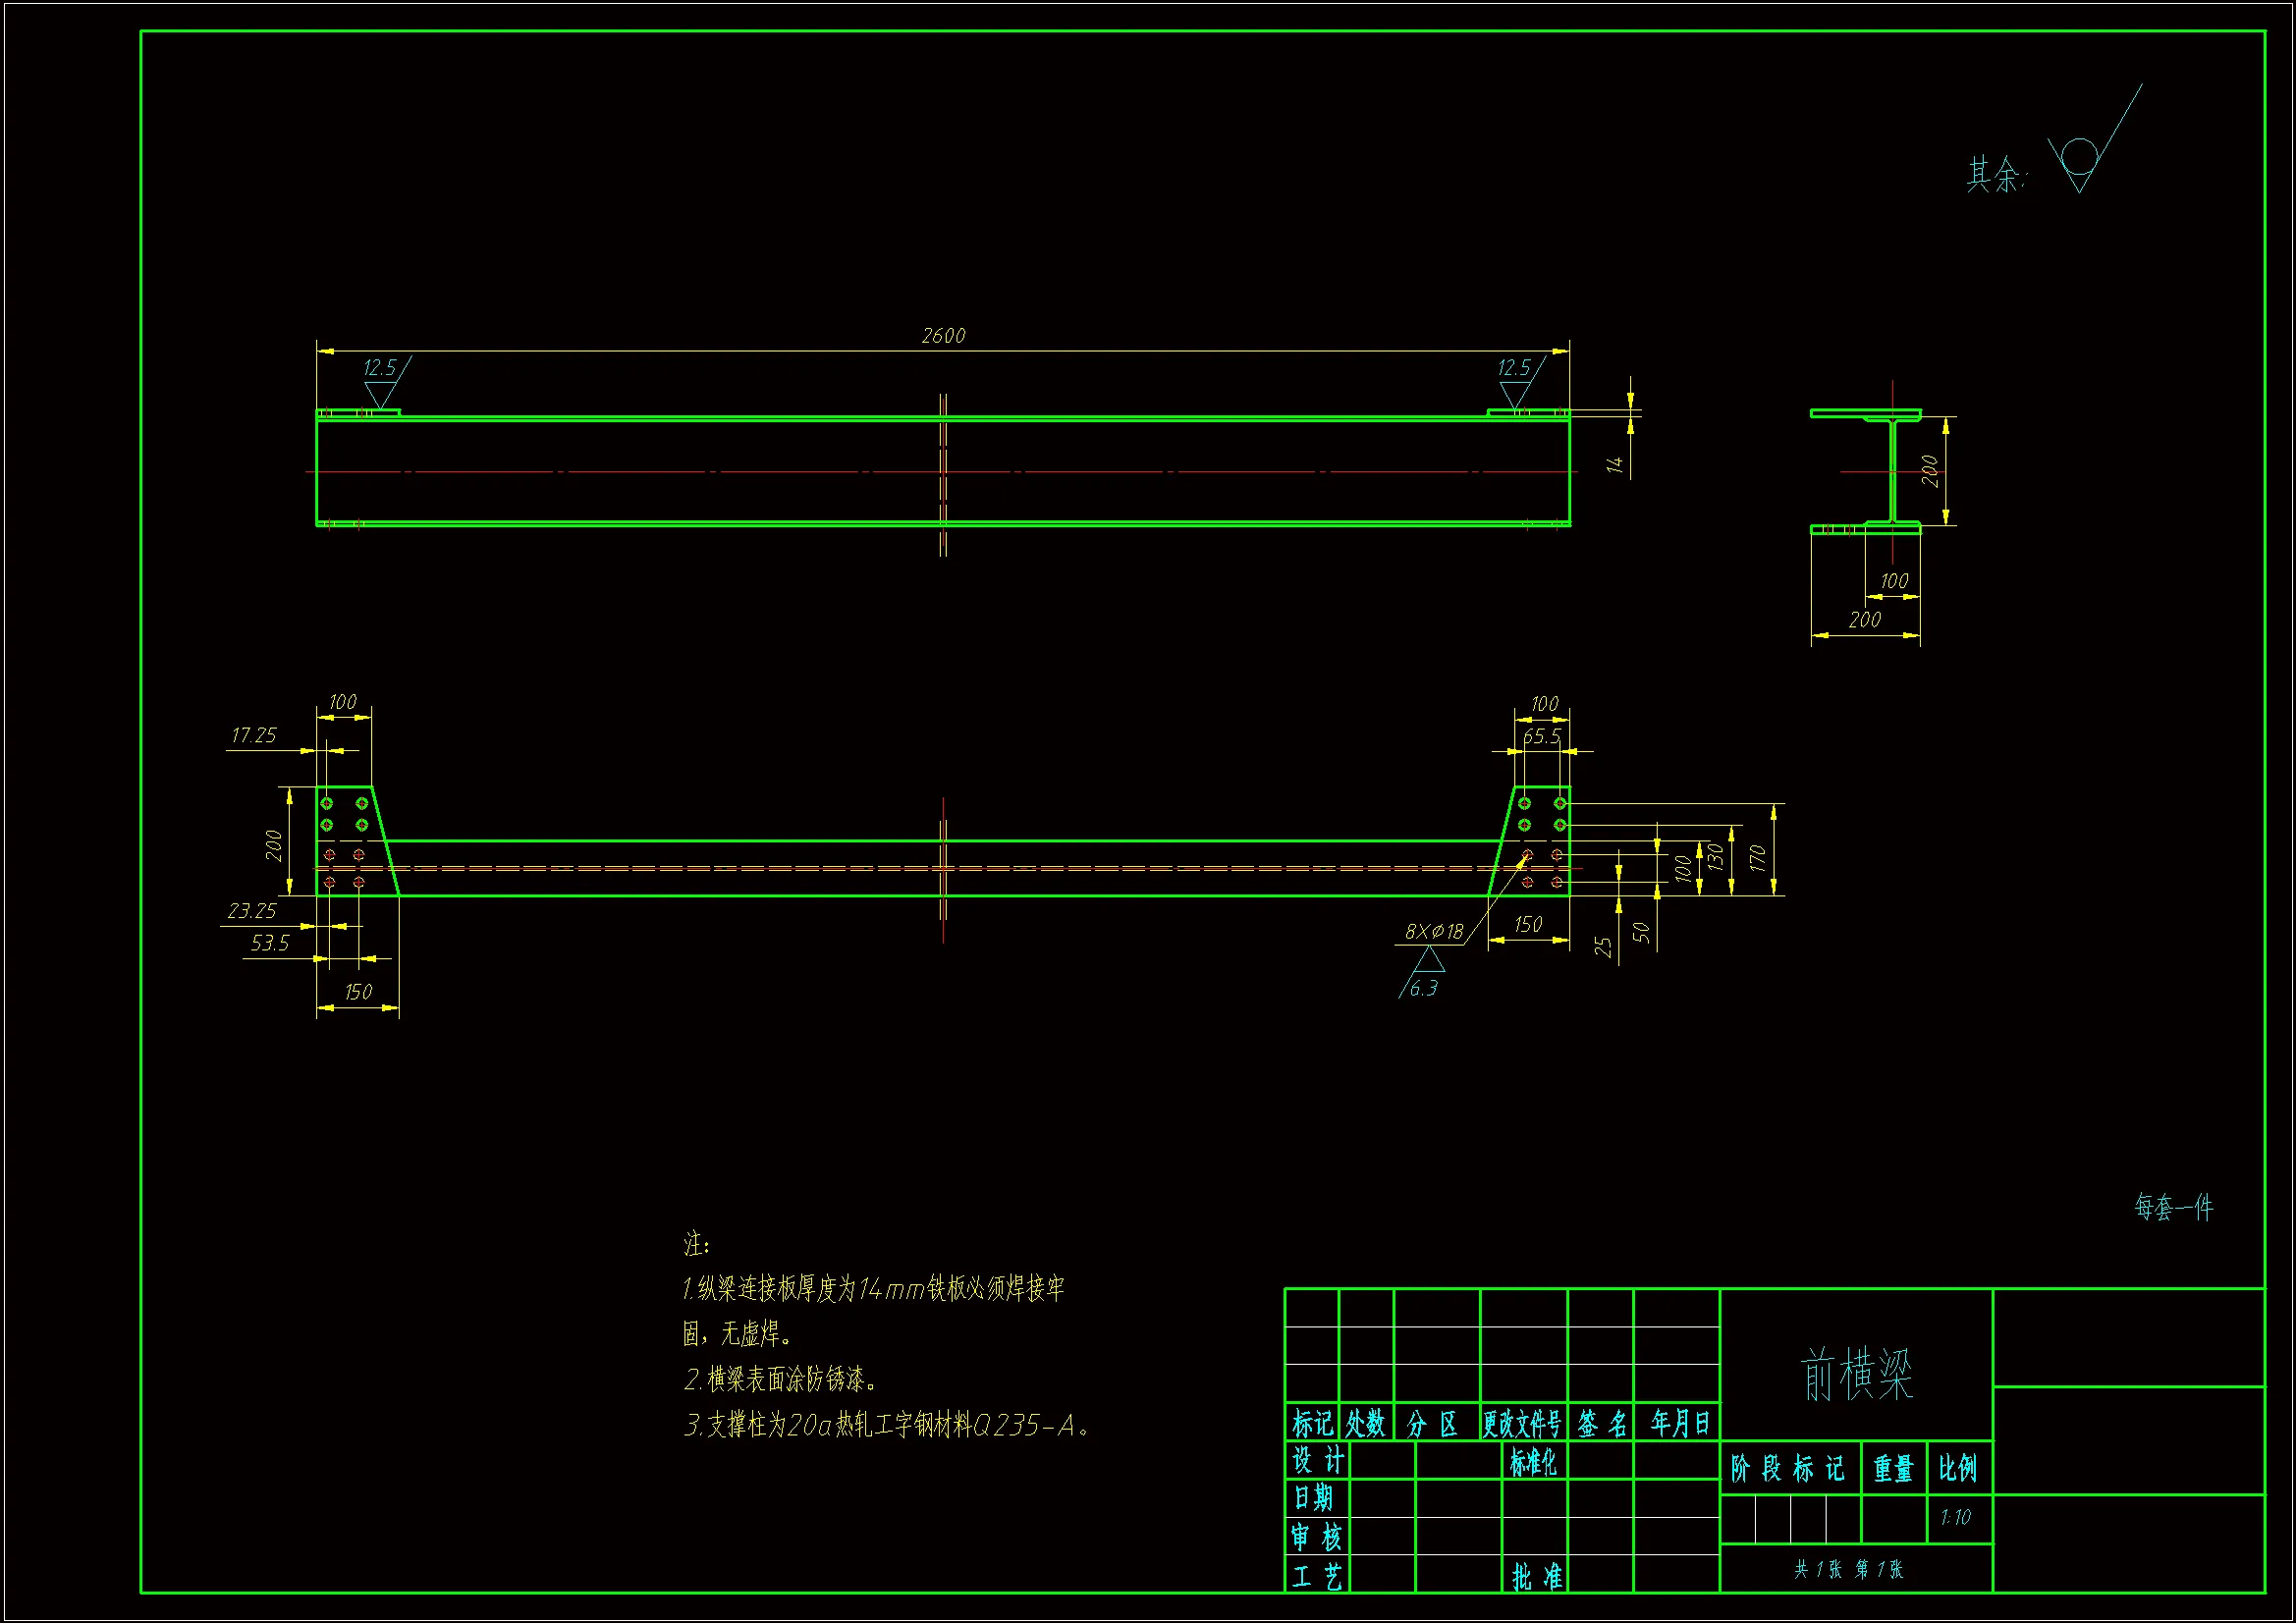This screenshot has height=1623, width=2296.
Task: Click note 3 about 20a 工字钢 material
Action: point(887,1426)
